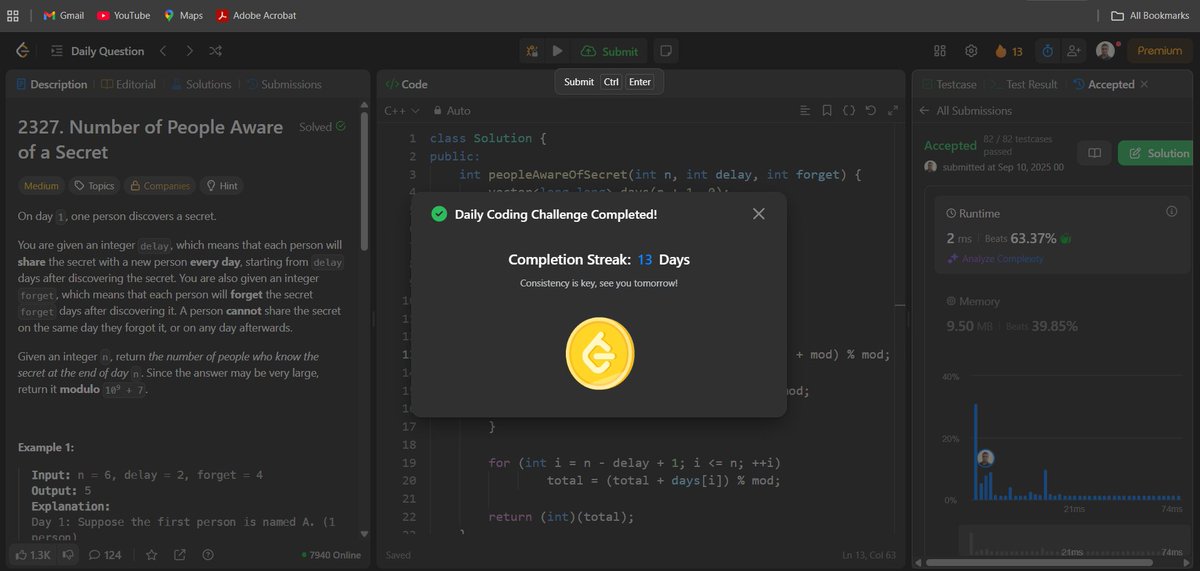Format code with the align icon
This screenshot has height=571, width=1200.
[804, 111]
